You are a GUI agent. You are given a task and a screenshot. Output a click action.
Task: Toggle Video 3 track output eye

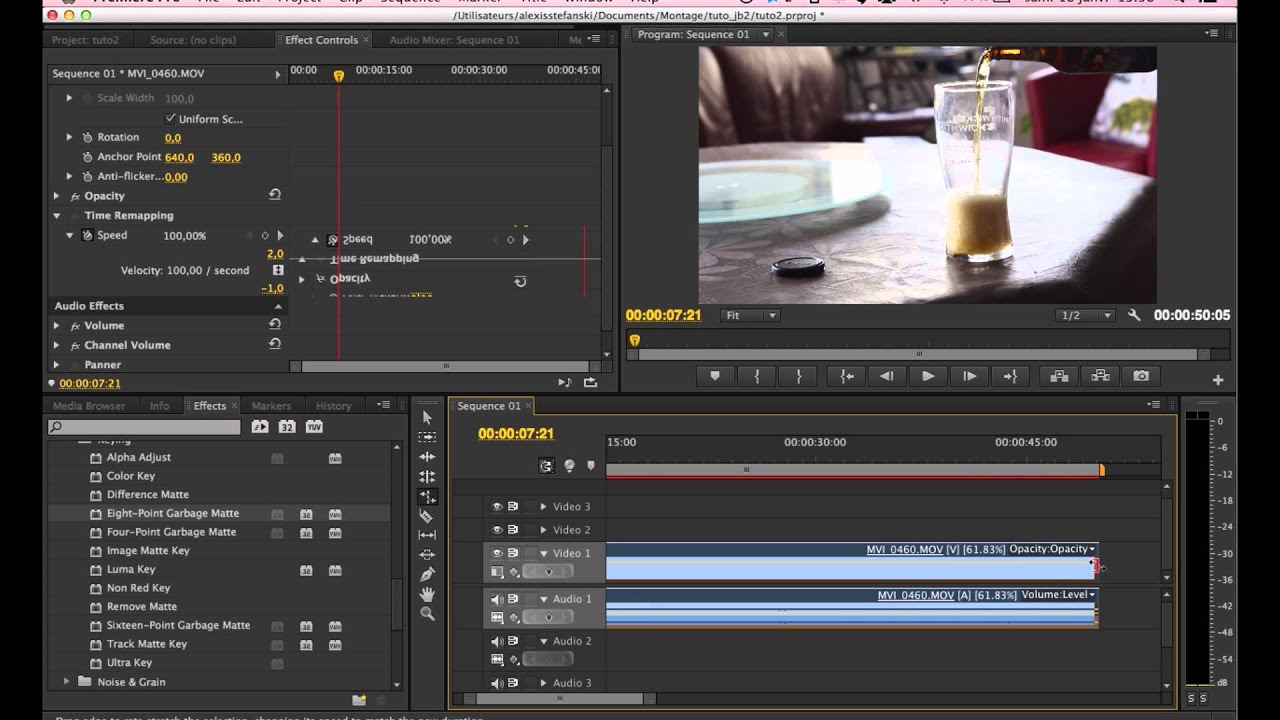click(x=497, y=507)
